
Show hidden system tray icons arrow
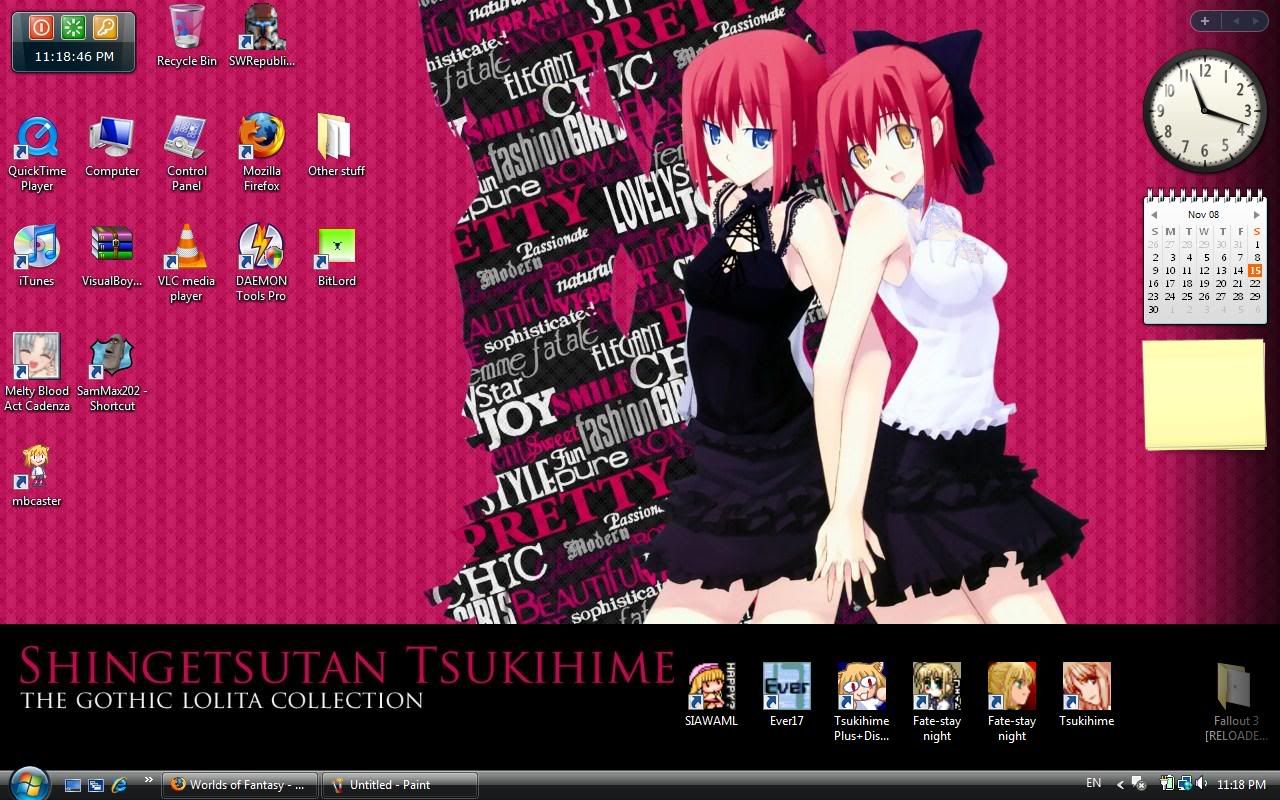(x=1120, y=784)
